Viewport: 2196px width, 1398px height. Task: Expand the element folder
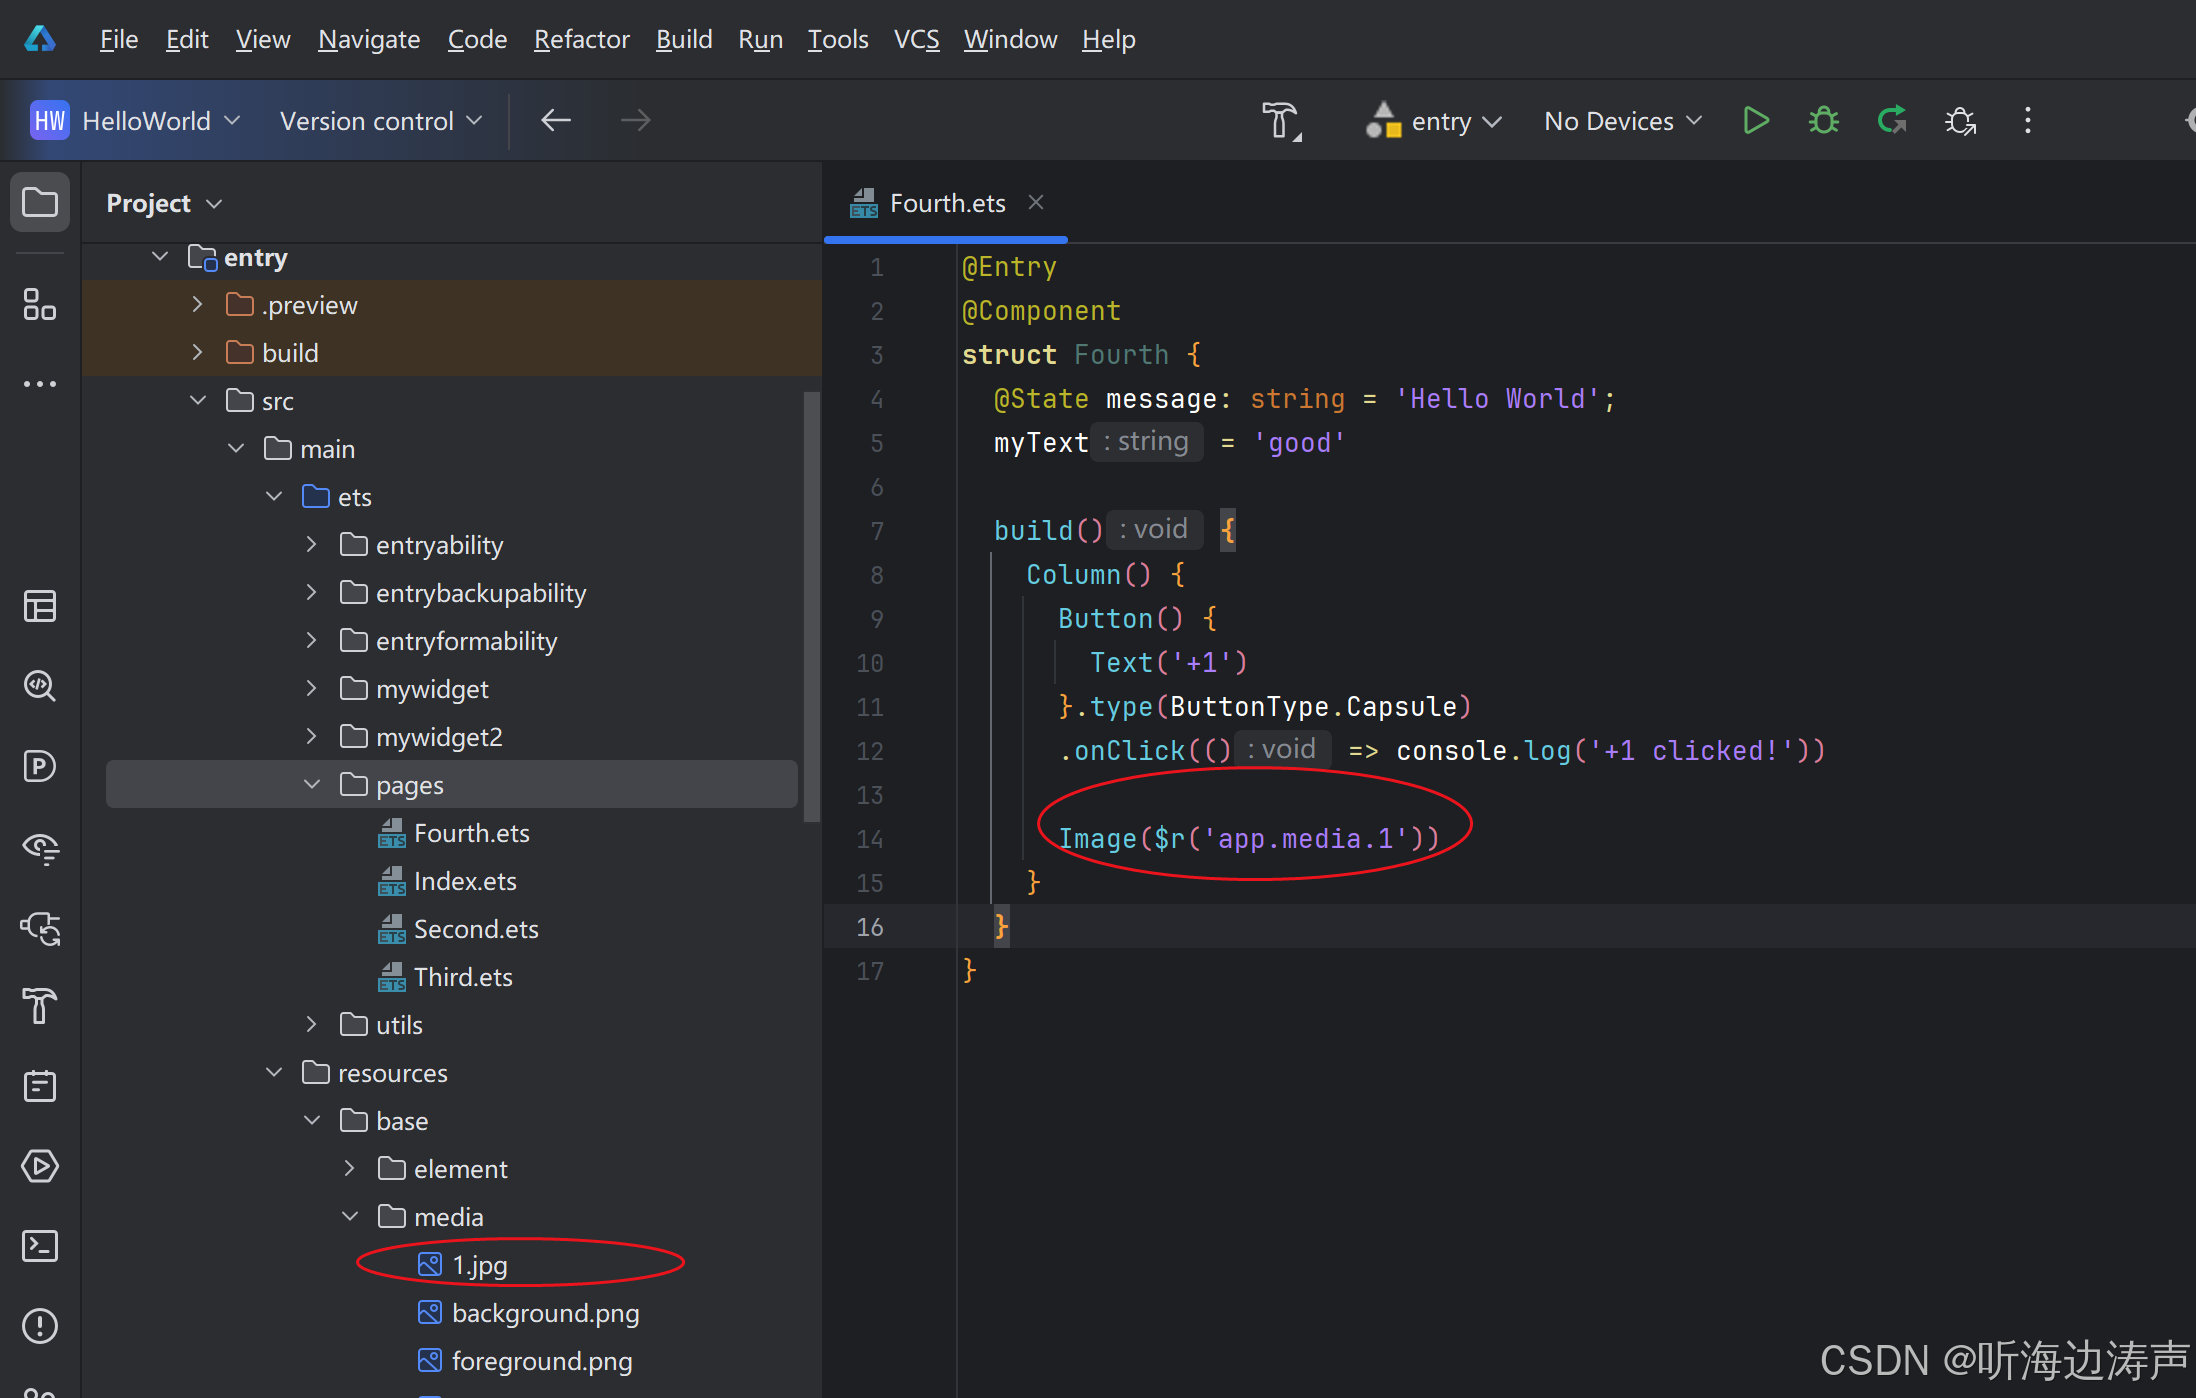point(350,1168)
